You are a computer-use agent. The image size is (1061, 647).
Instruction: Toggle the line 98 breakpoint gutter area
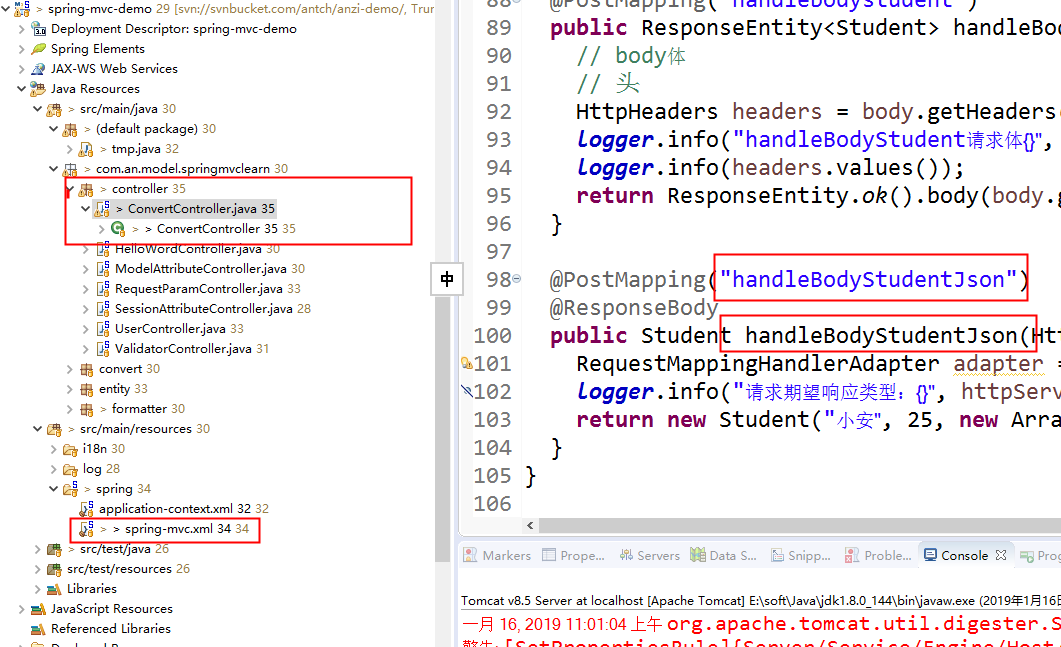[468, 279]
